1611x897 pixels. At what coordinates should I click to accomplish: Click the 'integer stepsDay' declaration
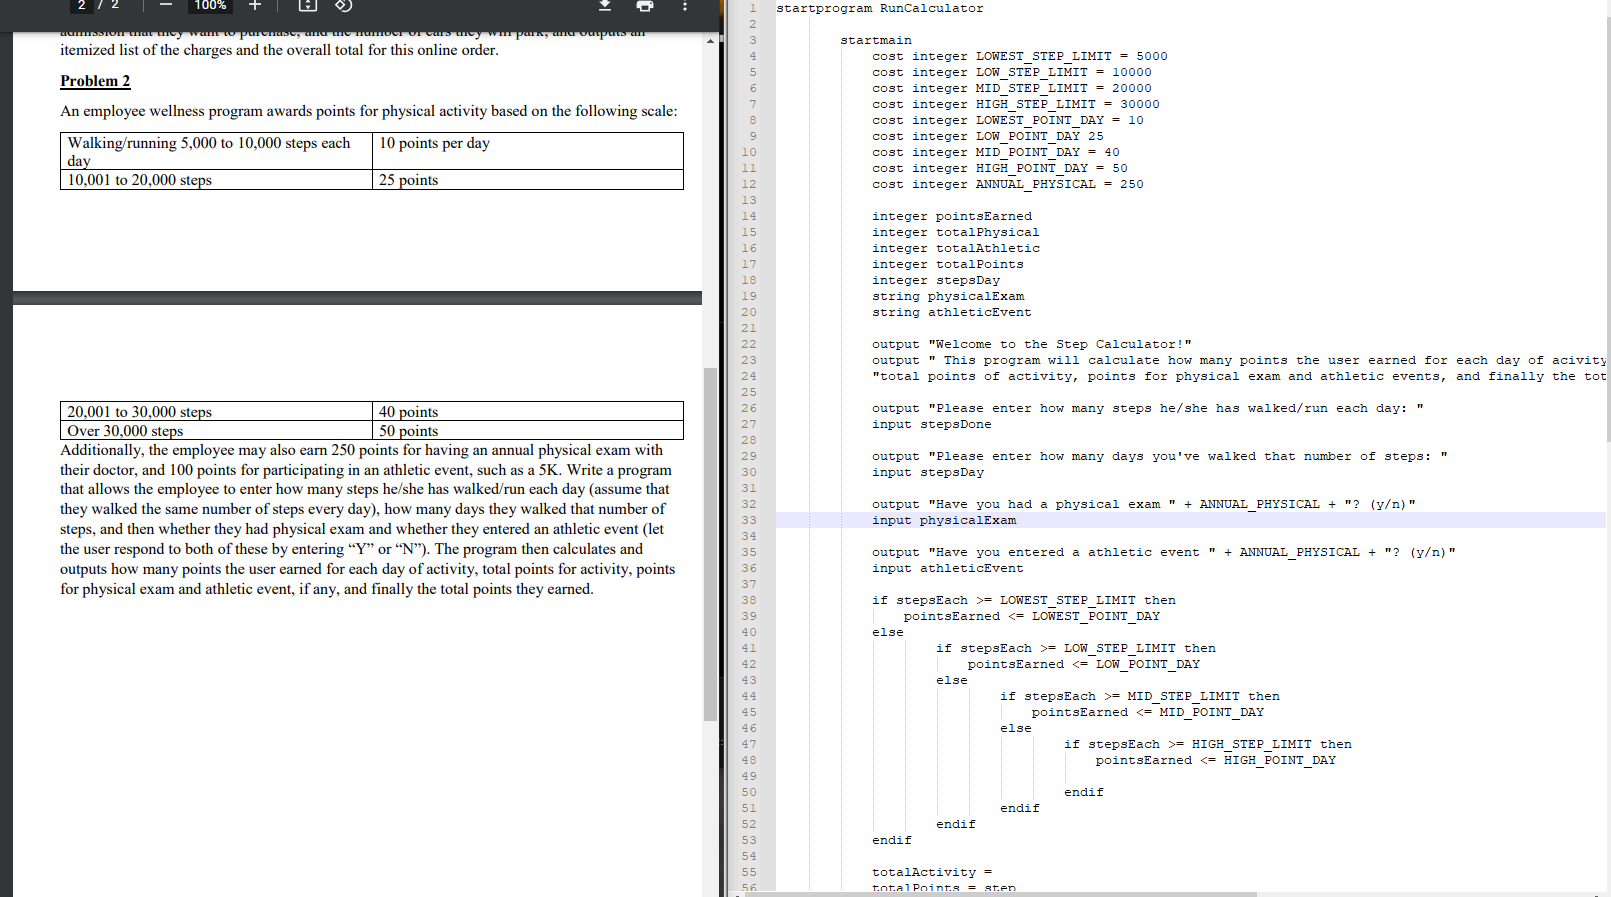pos(936,280)
